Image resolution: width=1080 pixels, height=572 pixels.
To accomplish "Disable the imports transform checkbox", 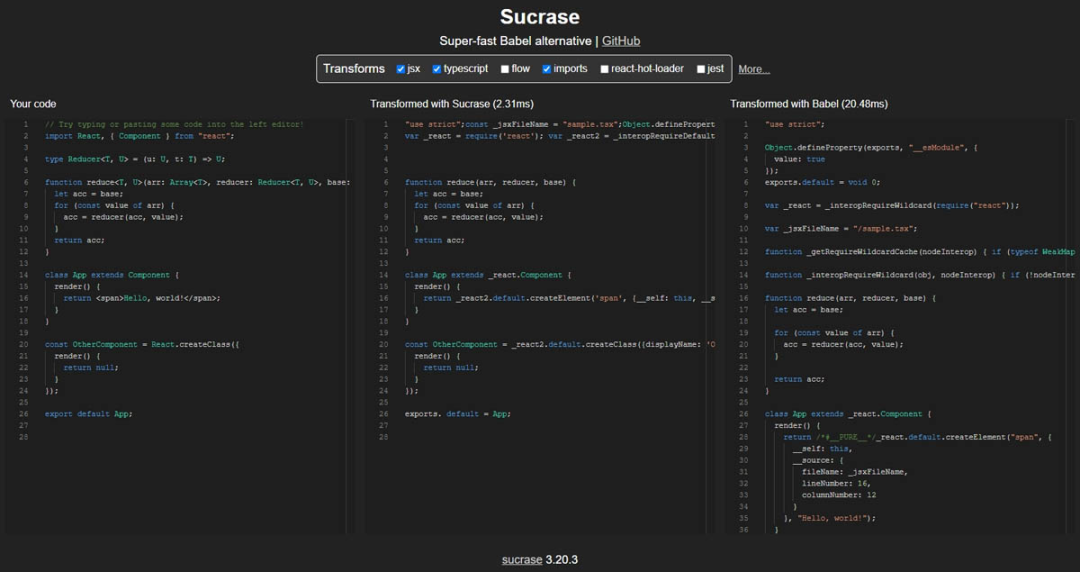I will click(x=547, y=69).
